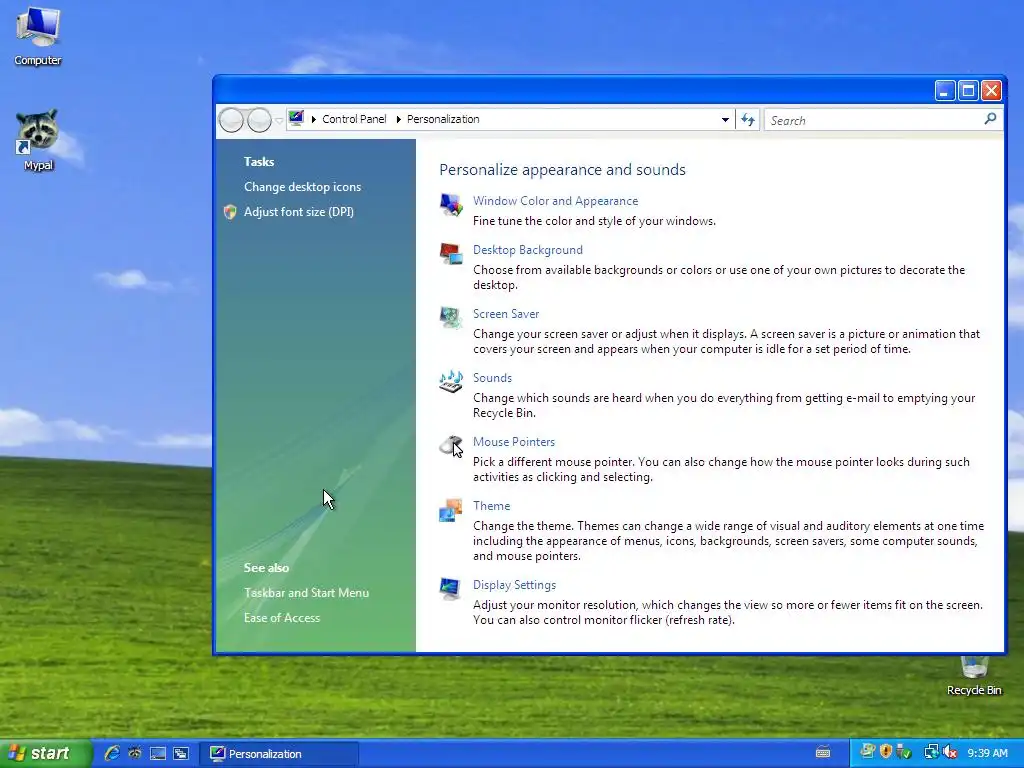The width and height of the screenshot is (1024, 768).
Task: Launch Mypal from Quick Launch
Action: tap(135, 753)
